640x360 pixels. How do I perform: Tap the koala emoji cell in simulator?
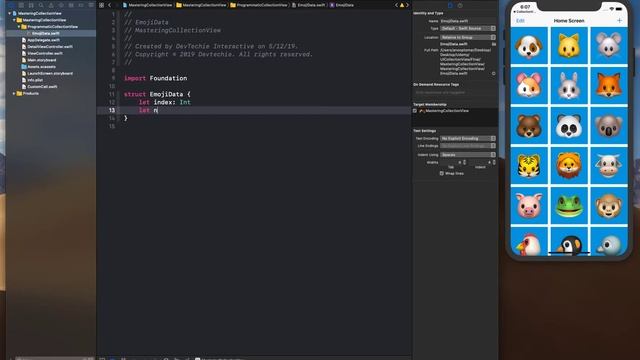click(x=609, y=125)
